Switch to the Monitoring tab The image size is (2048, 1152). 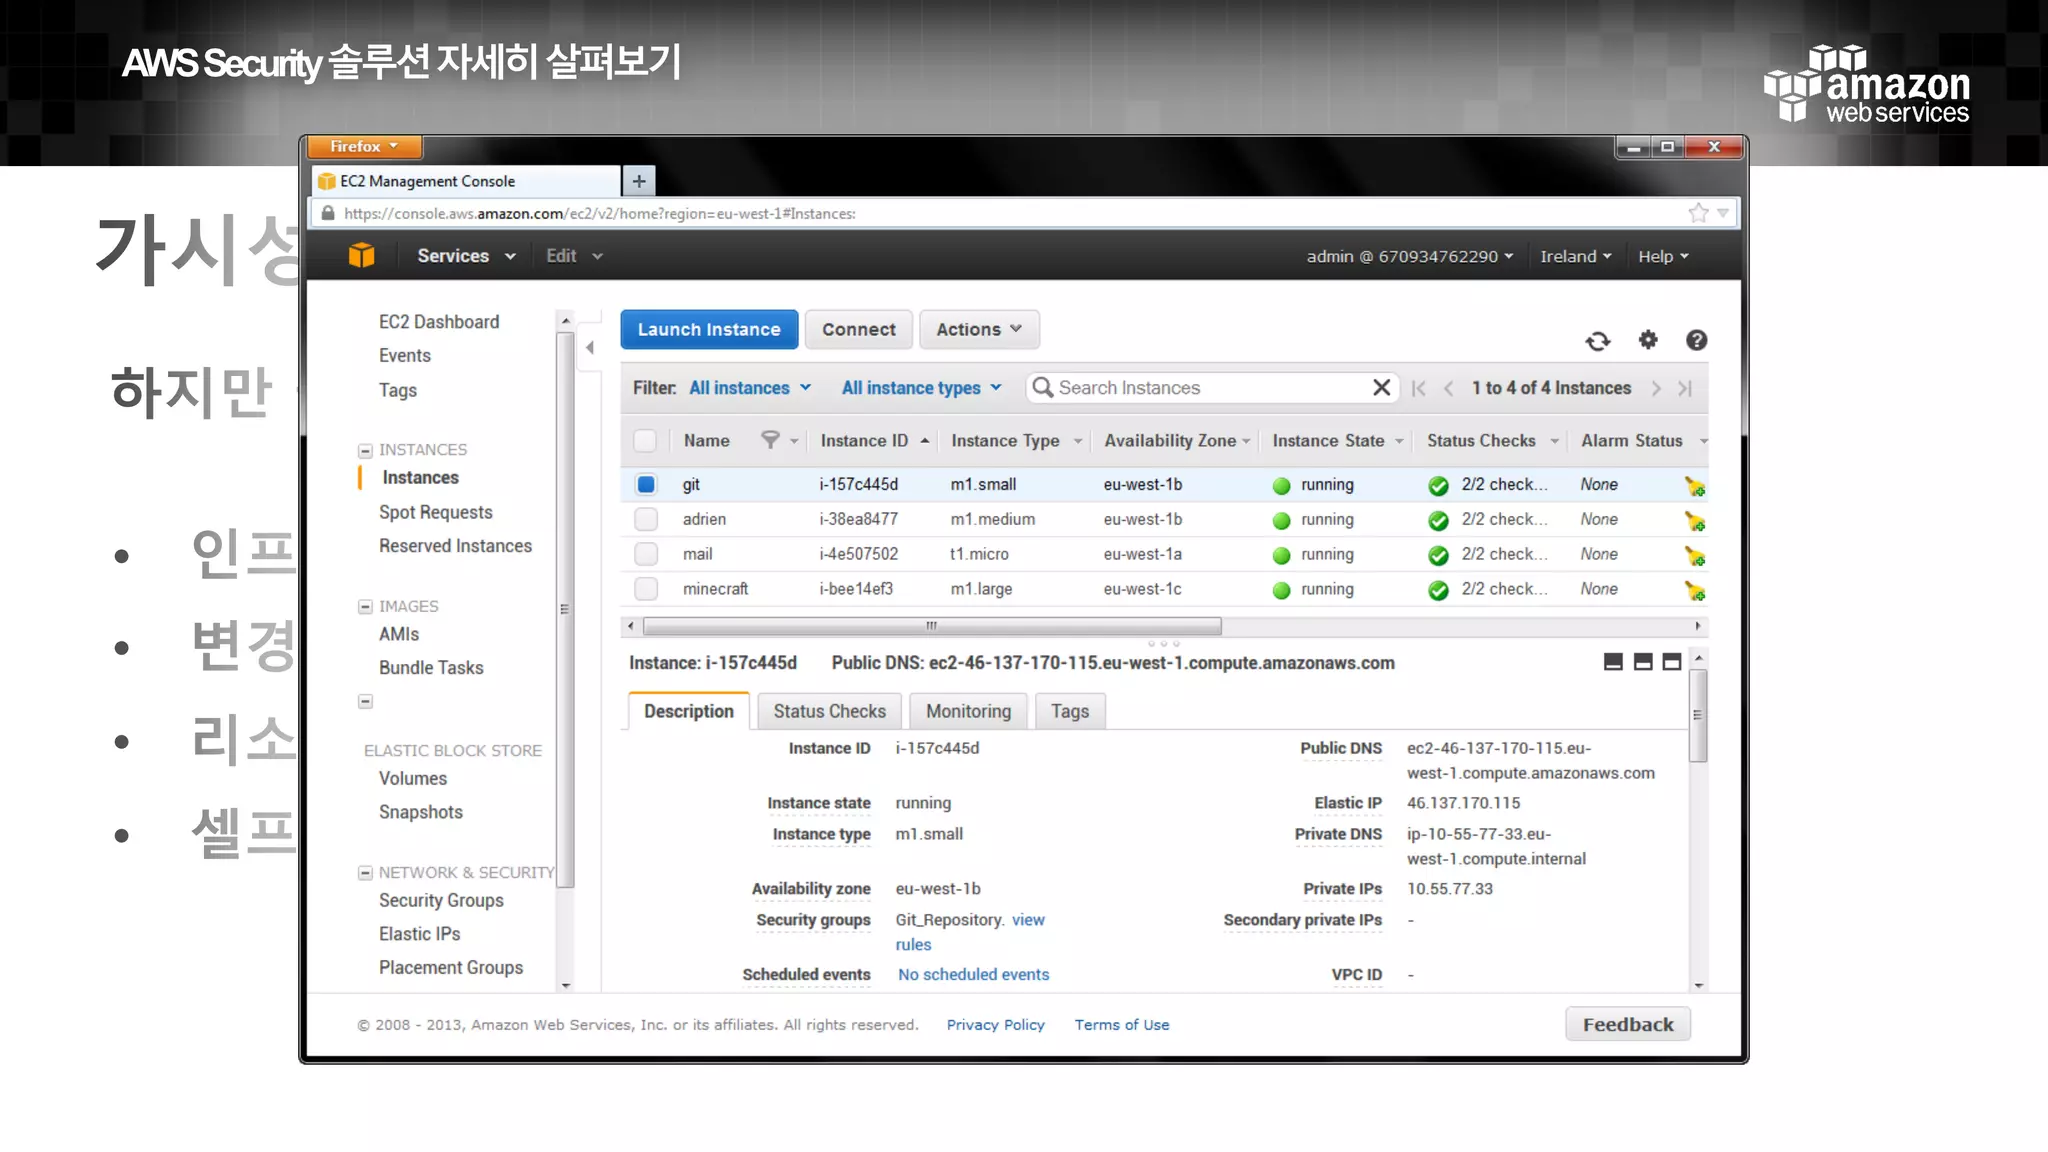pos(968,711)
